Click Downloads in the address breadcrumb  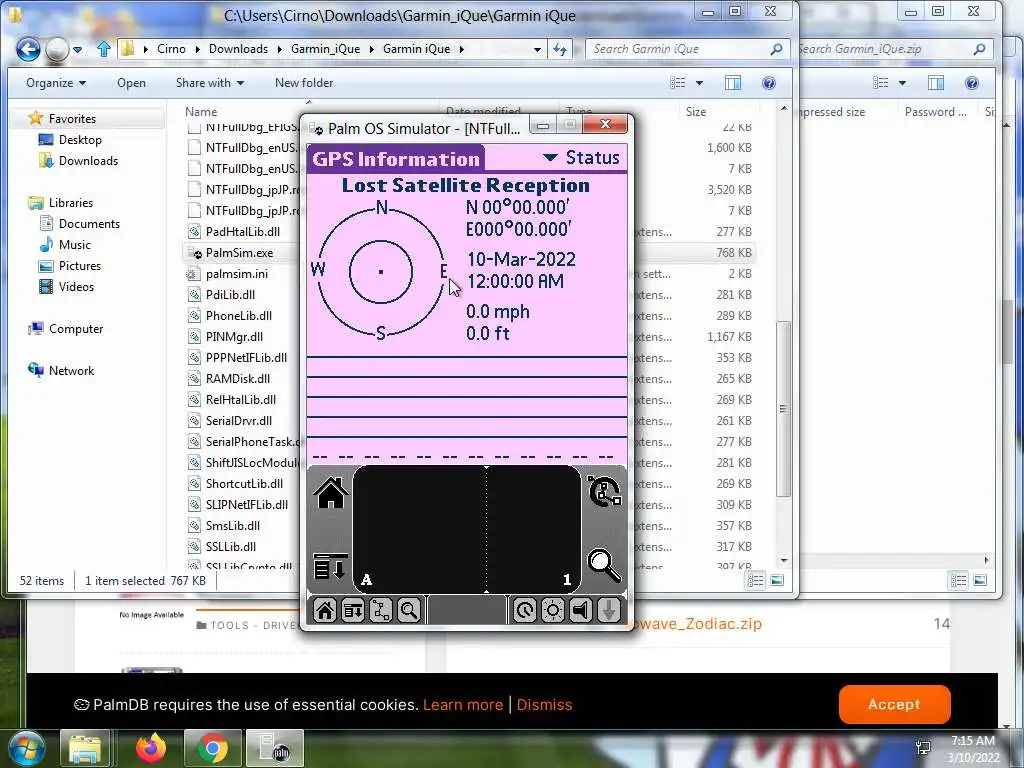point(238,49)
